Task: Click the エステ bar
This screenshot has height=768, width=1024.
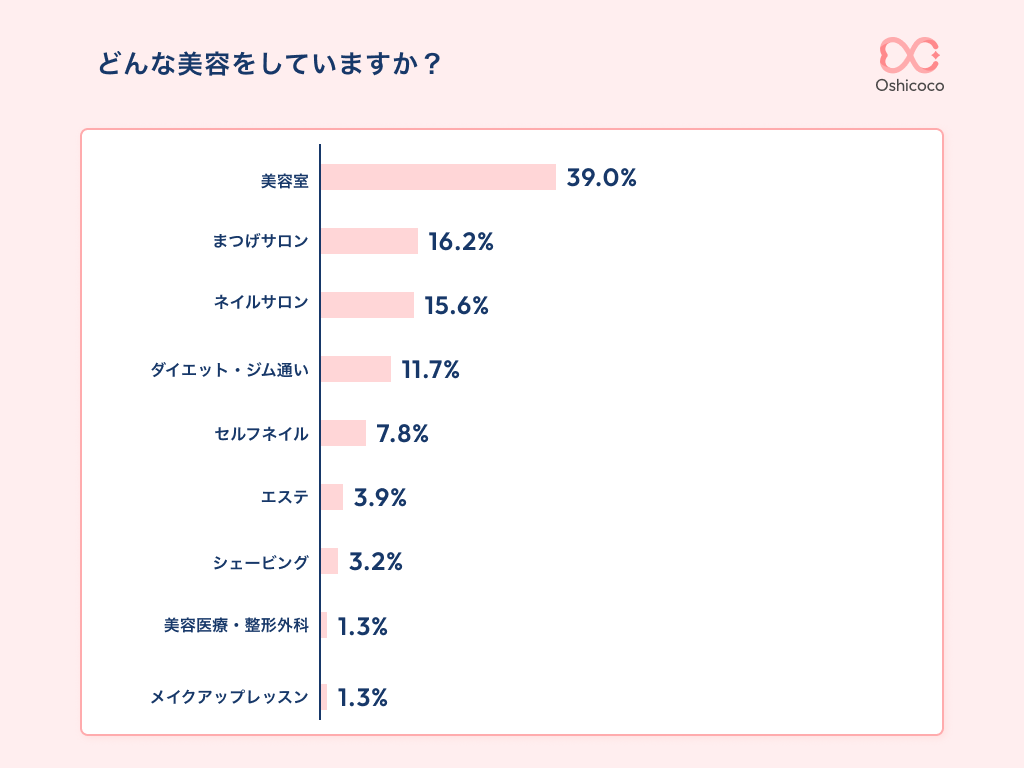Action: point(332,497)
